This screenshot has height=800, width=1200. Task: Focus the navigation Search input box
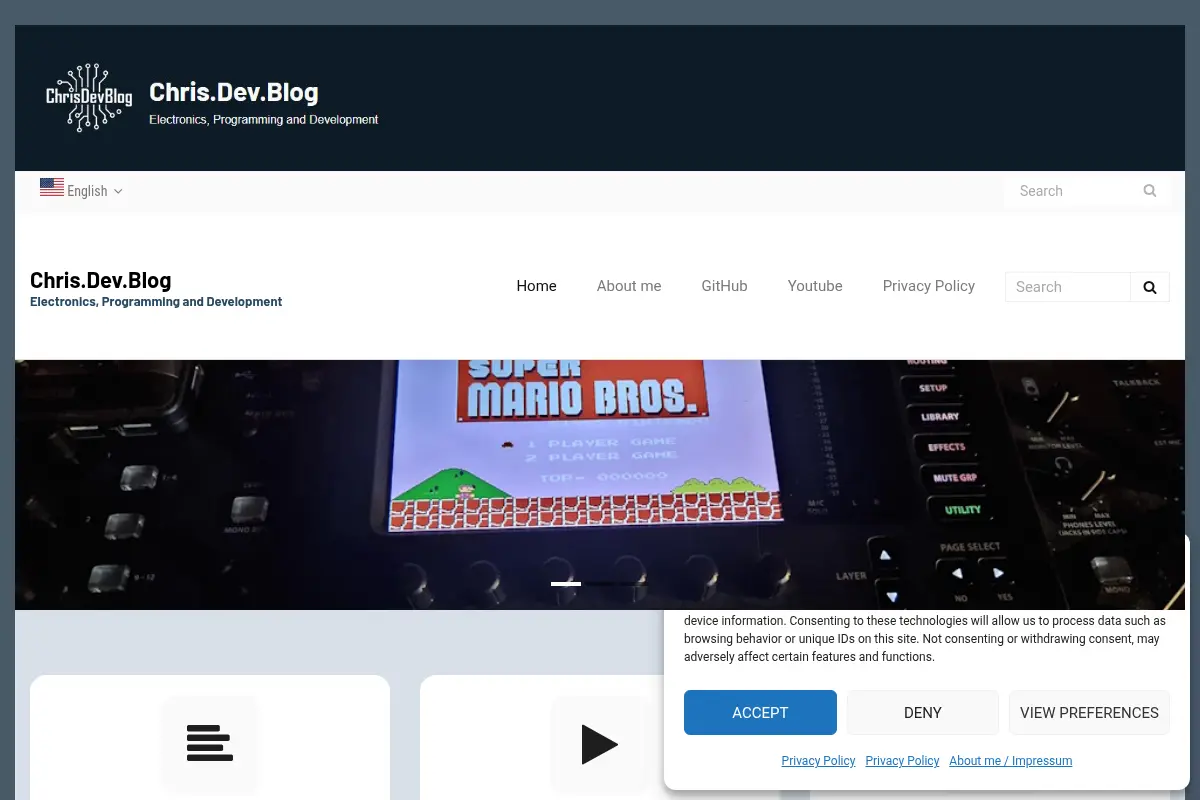point(1068,287)
